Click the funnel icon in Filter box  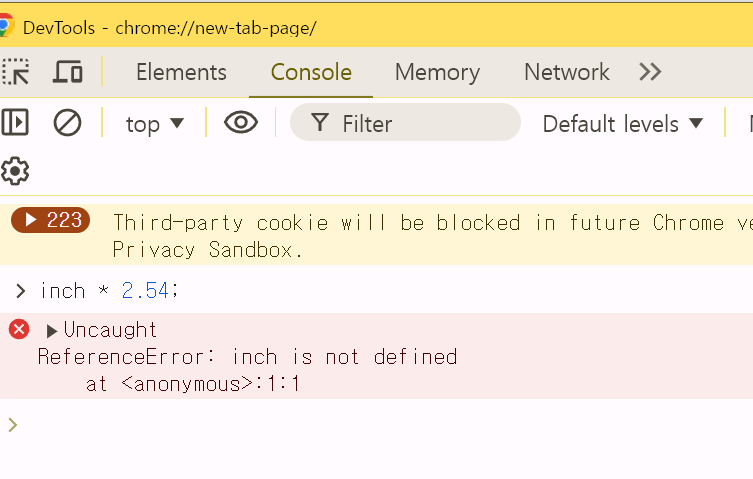(320, 123)
